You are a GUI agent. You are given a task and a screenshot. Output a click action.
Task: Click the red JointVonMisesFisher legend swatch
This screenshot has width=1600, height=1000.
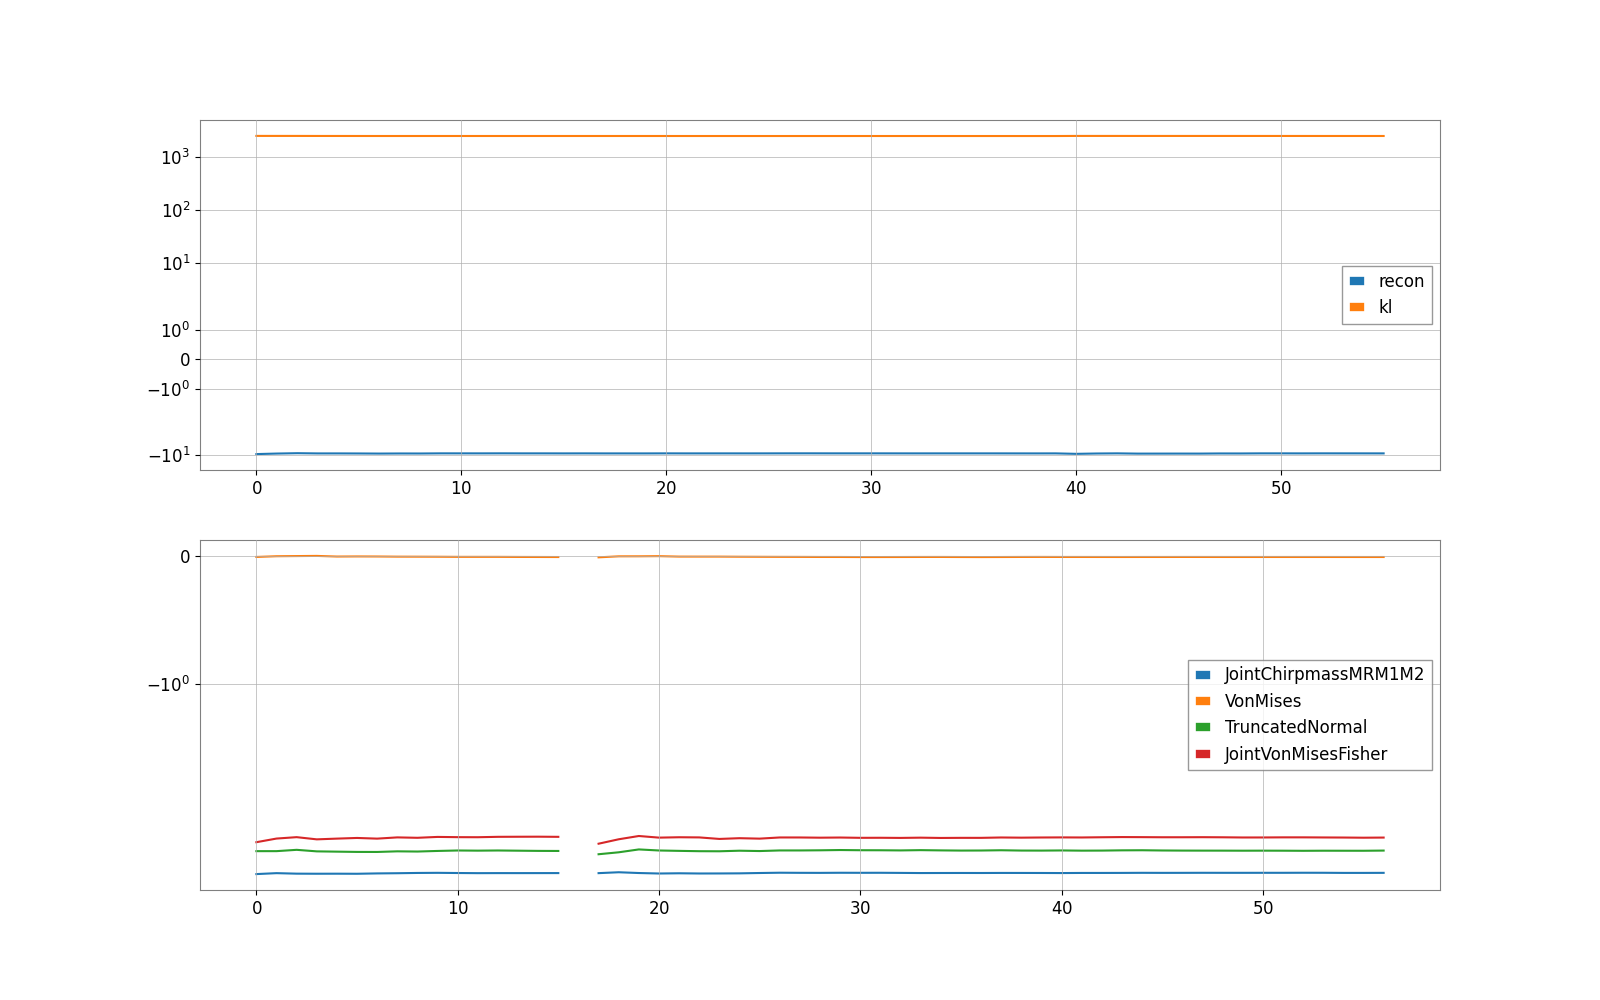pyautogui.click(x=1203, y=754)
